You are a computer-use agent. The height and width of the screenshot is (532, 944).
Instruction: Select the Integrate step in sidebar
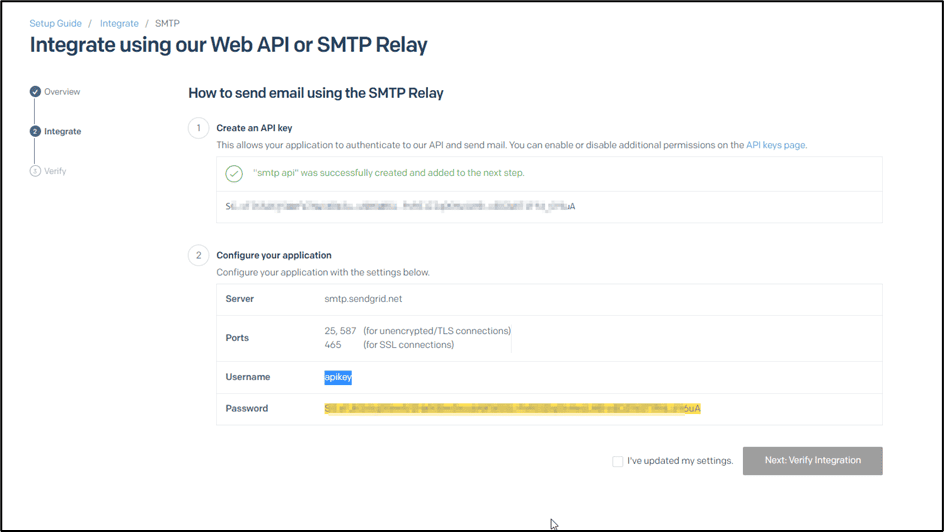tap(63, 131)
